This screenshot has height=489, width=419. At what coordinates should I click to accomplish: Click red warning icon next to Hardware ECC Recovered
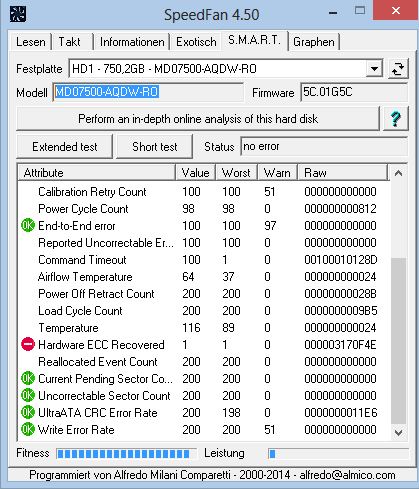click(28, 344)
